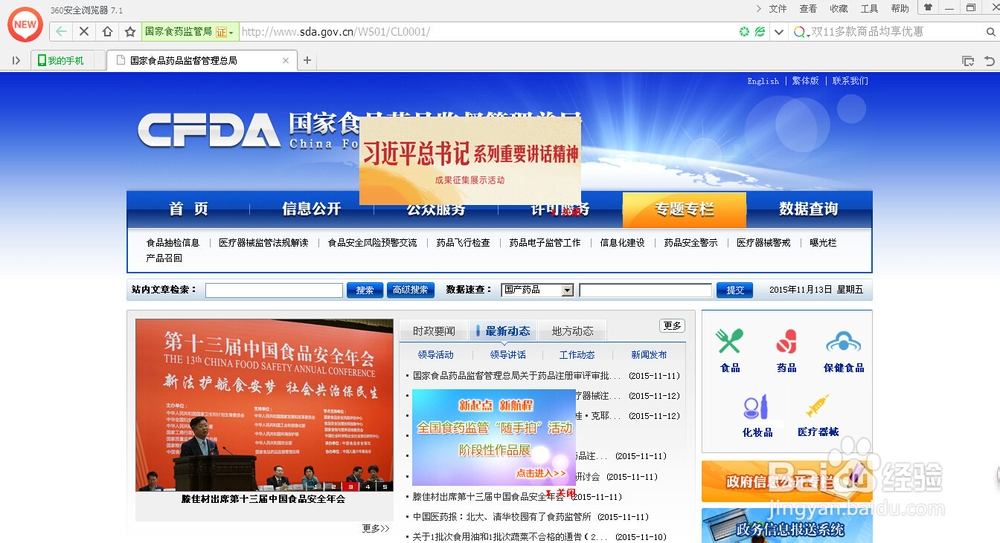
Task: Click the CFDA logo
Action: pos(209,131)
